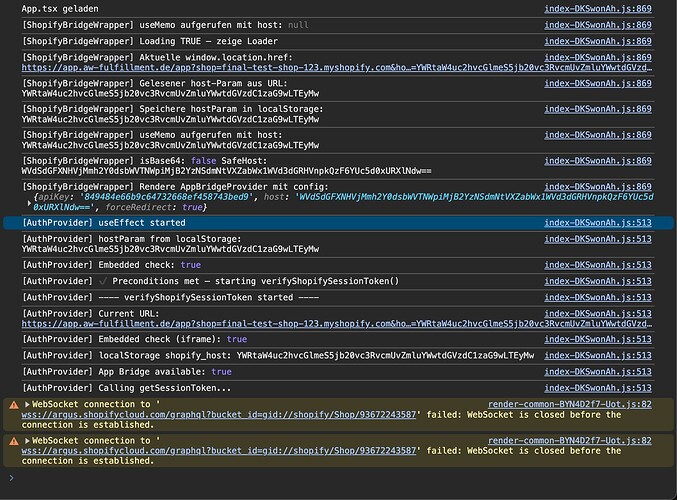Open source link for 'App.tsx geladen'
The height and width of the screenshot is (500, 677).
pos(598,9)
